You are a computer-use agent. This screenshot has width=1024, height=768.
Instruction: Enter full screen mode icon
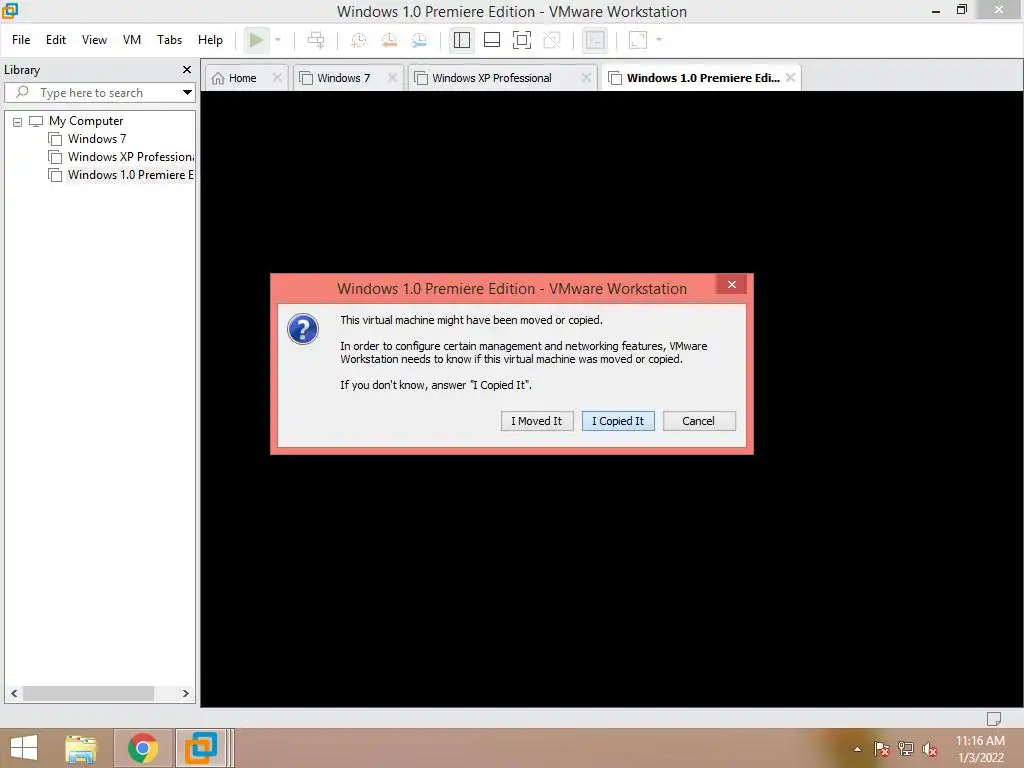click(522, 40)
